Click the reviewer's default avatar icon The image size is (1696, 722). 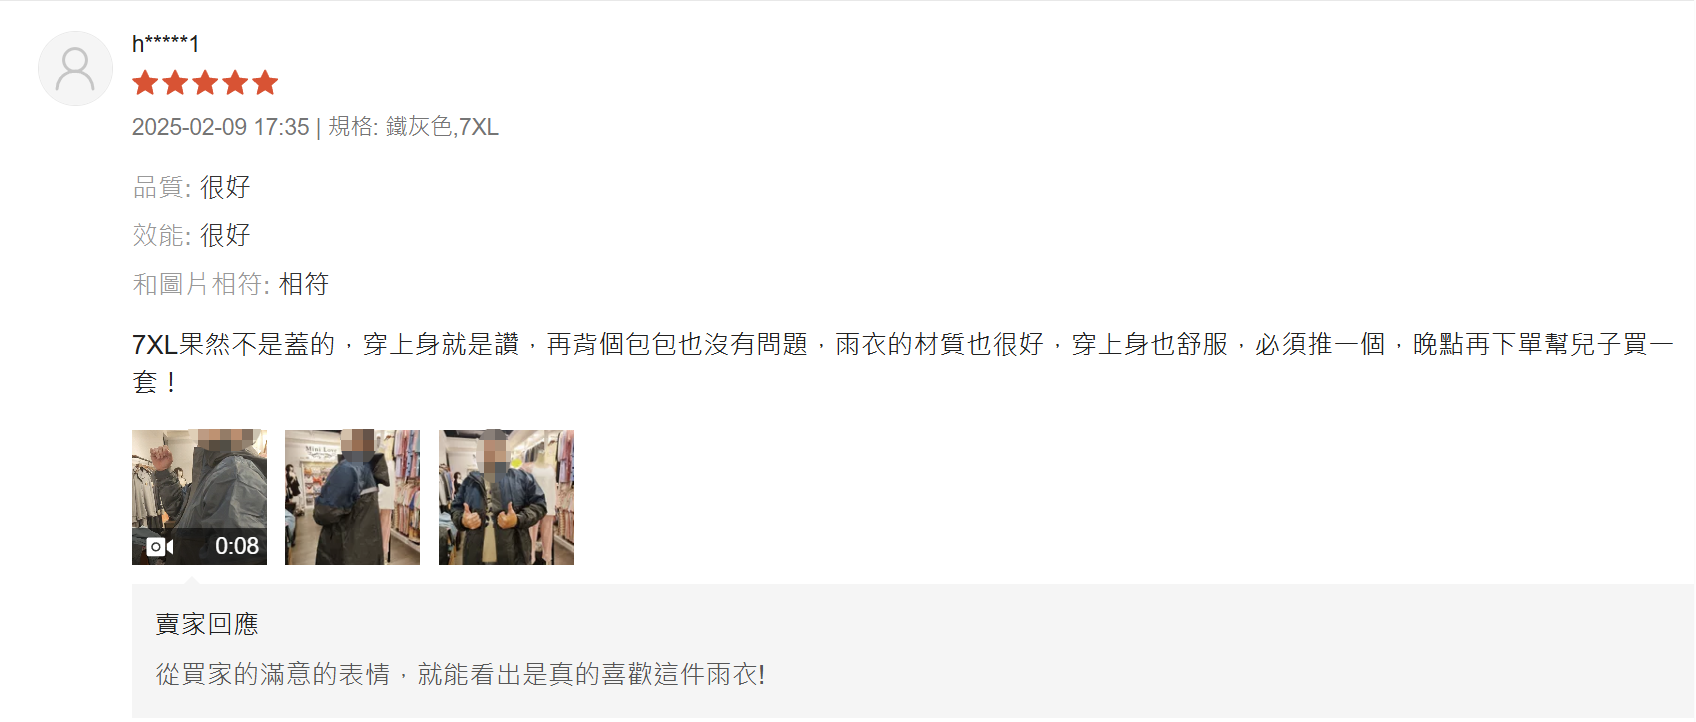coord(75,68)
